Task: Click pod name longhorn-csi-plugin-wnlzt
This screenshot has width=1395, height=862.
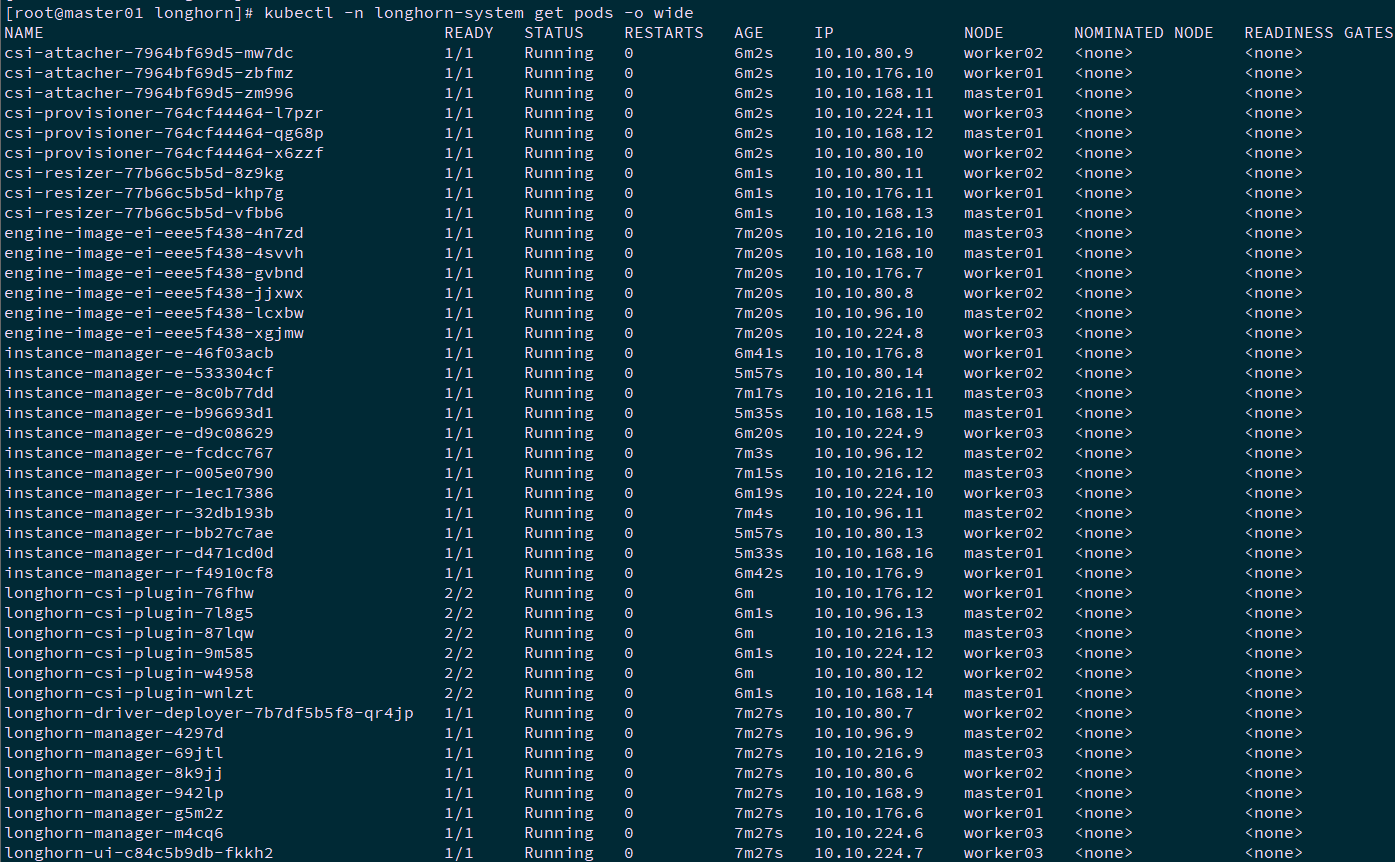Action: tap(129, 693)
